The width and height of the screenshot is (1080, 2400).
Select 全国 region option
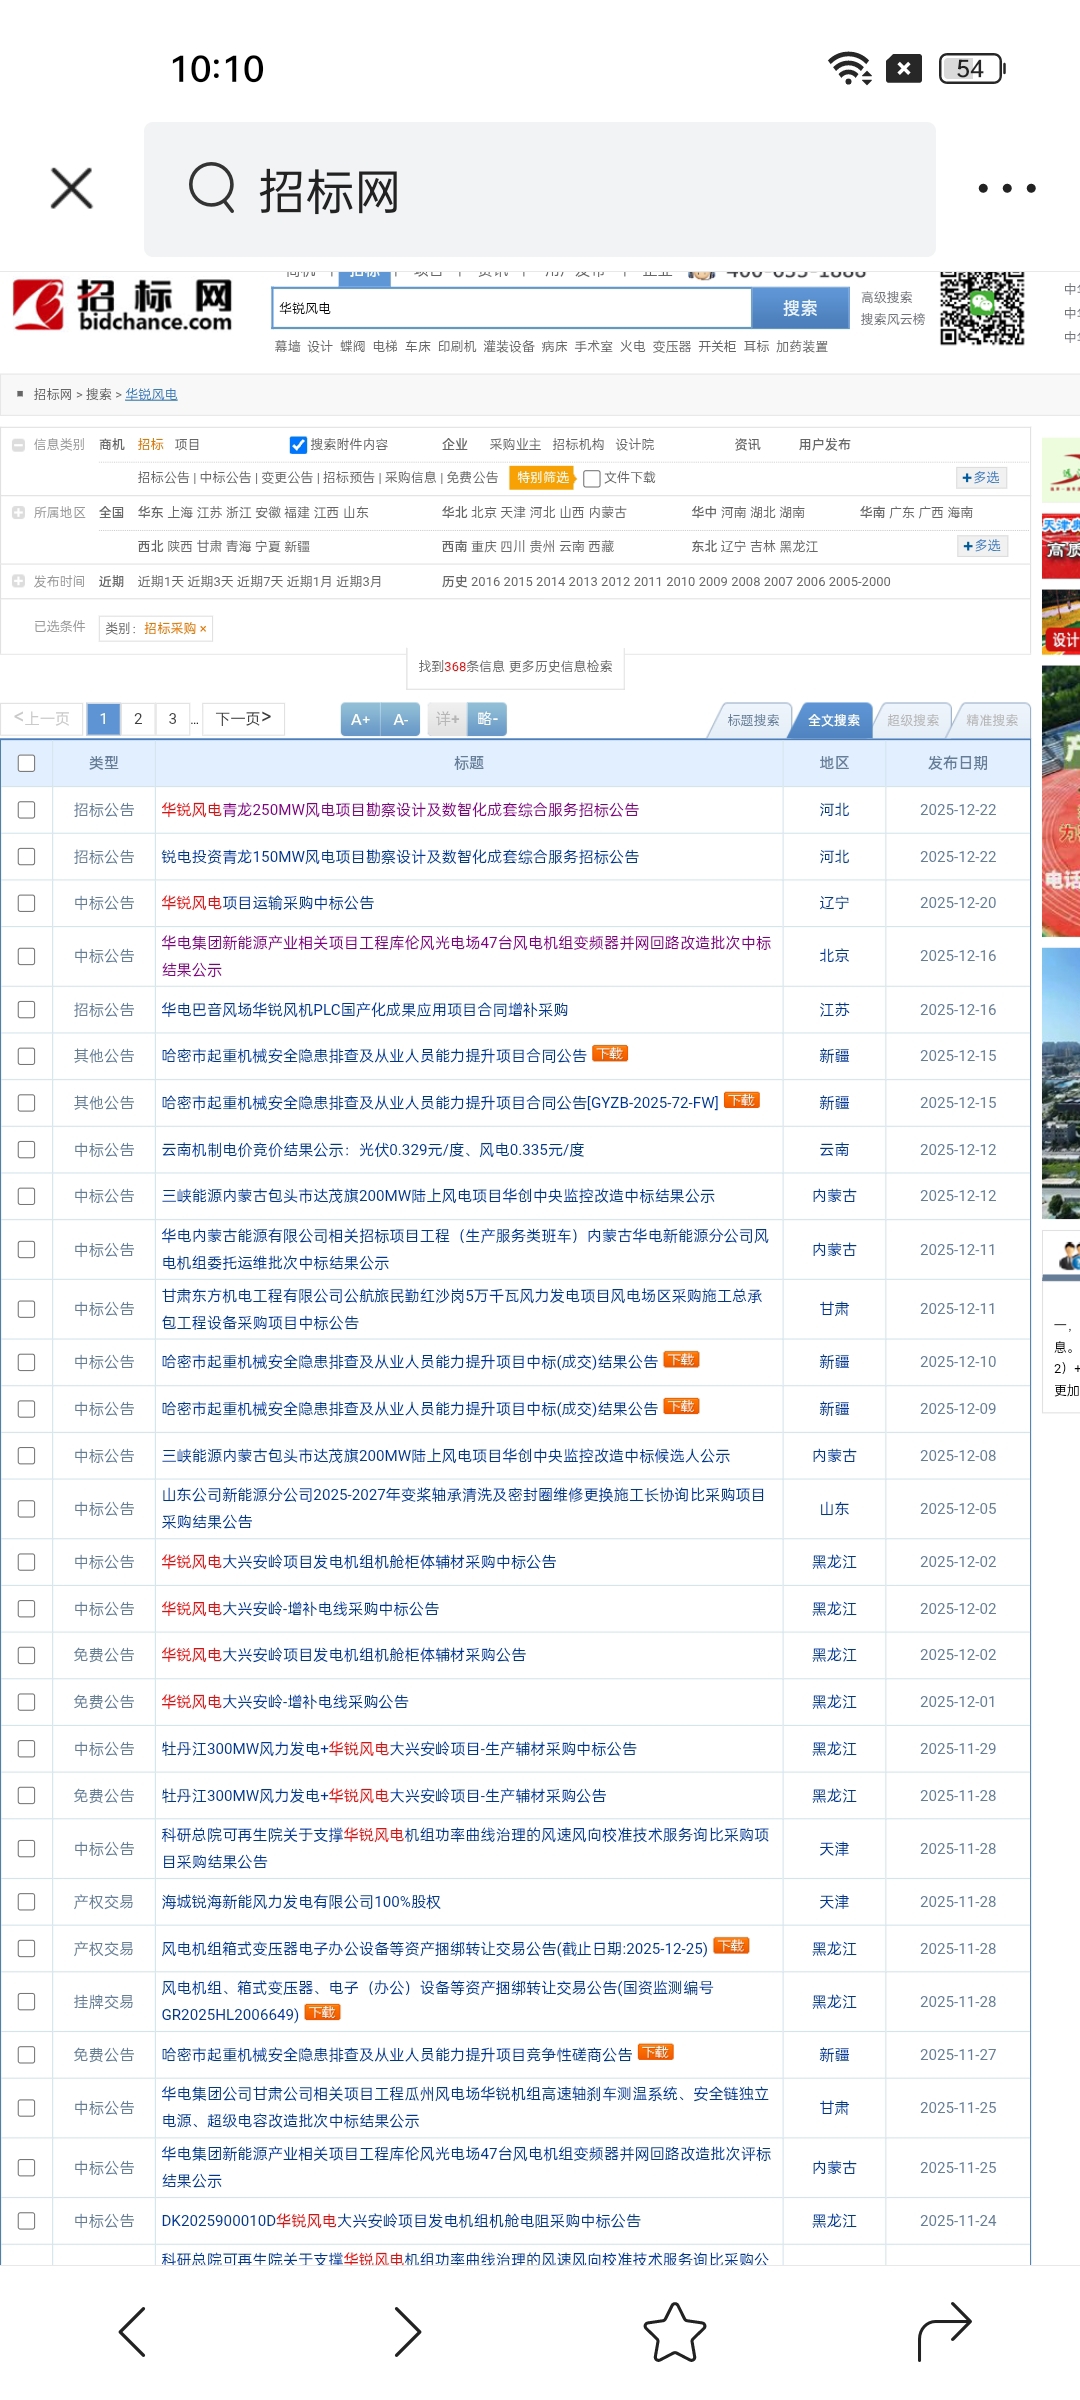click(x=112, y=513)
